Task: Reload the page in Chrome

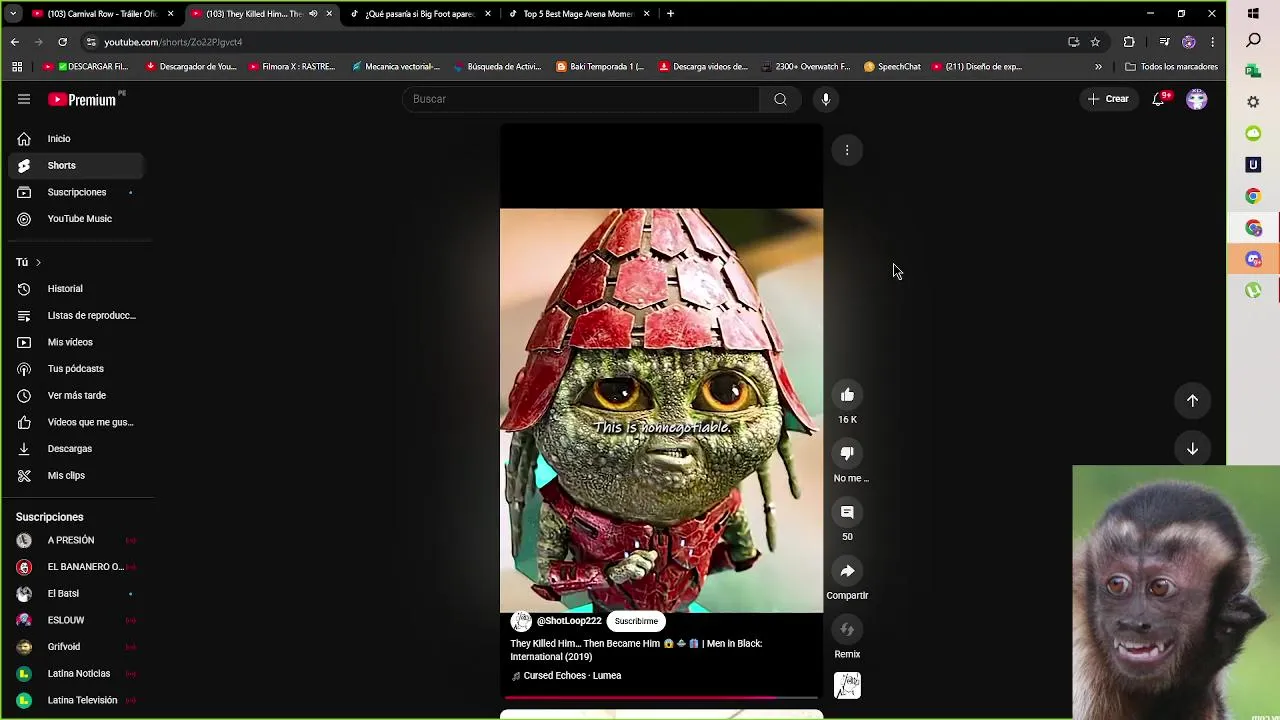Action: 62,42
